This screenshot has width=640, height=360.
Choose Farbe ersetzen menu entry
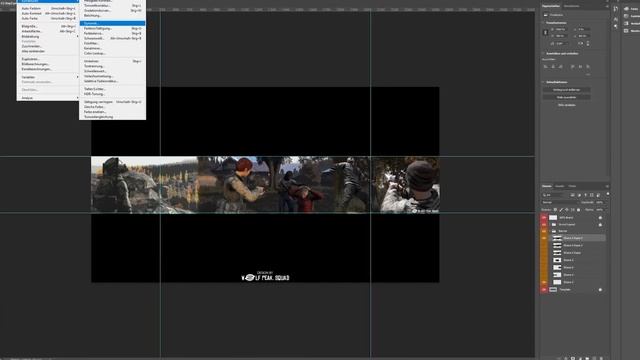point(112,112)
